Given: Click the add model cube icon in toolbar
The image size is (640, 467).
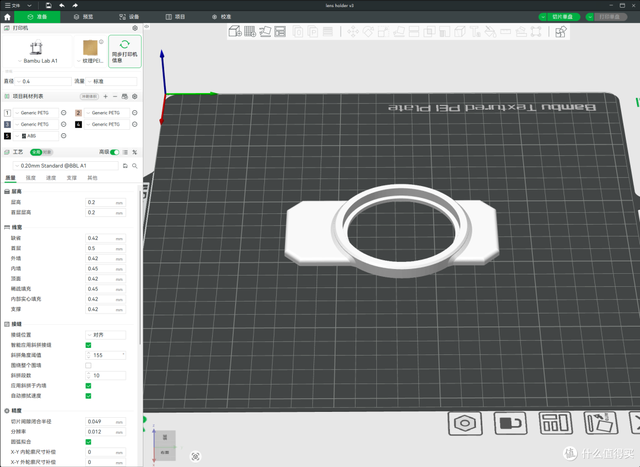Looking at the screenshot, I should (x=235, y=31).
